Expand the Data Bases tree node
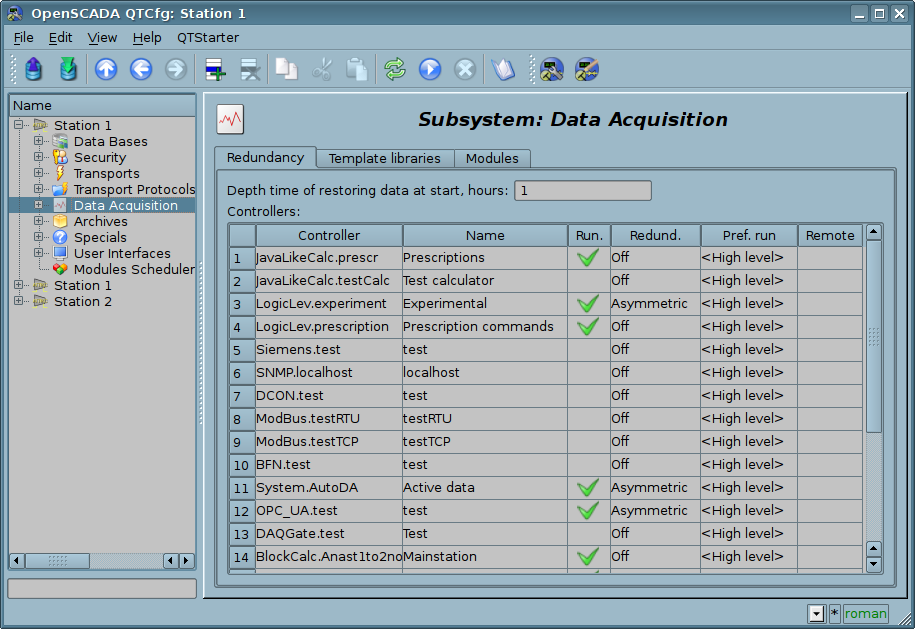The width and height of the screenshot is (915, 629). click(38, 141)
